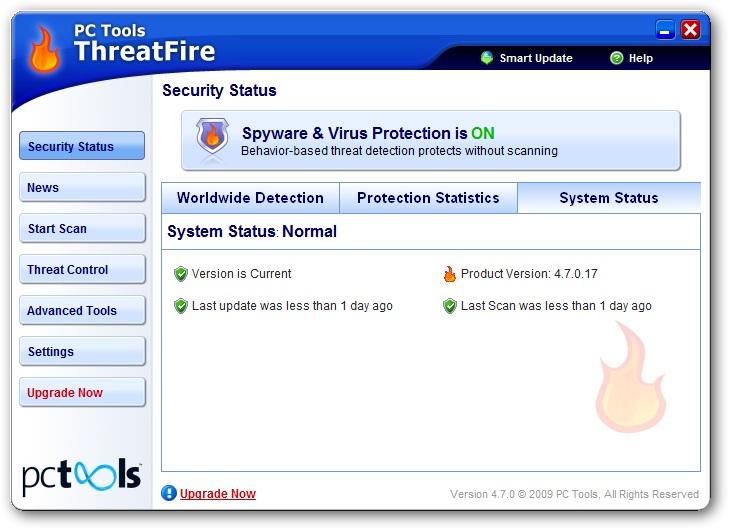Open the News section in sidebar
730x530 pixels.
82,187
